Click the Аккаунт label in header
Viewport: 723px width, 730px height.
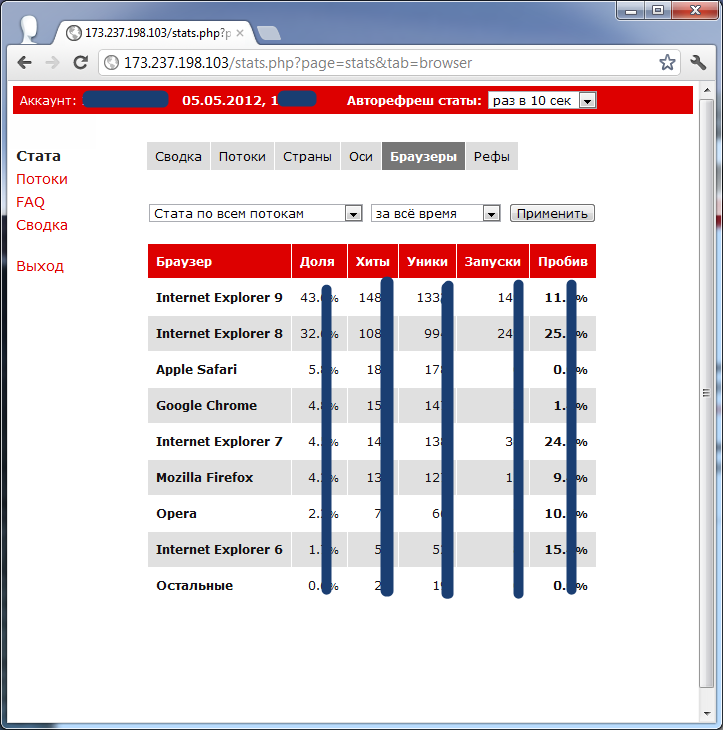coord(48,100)
